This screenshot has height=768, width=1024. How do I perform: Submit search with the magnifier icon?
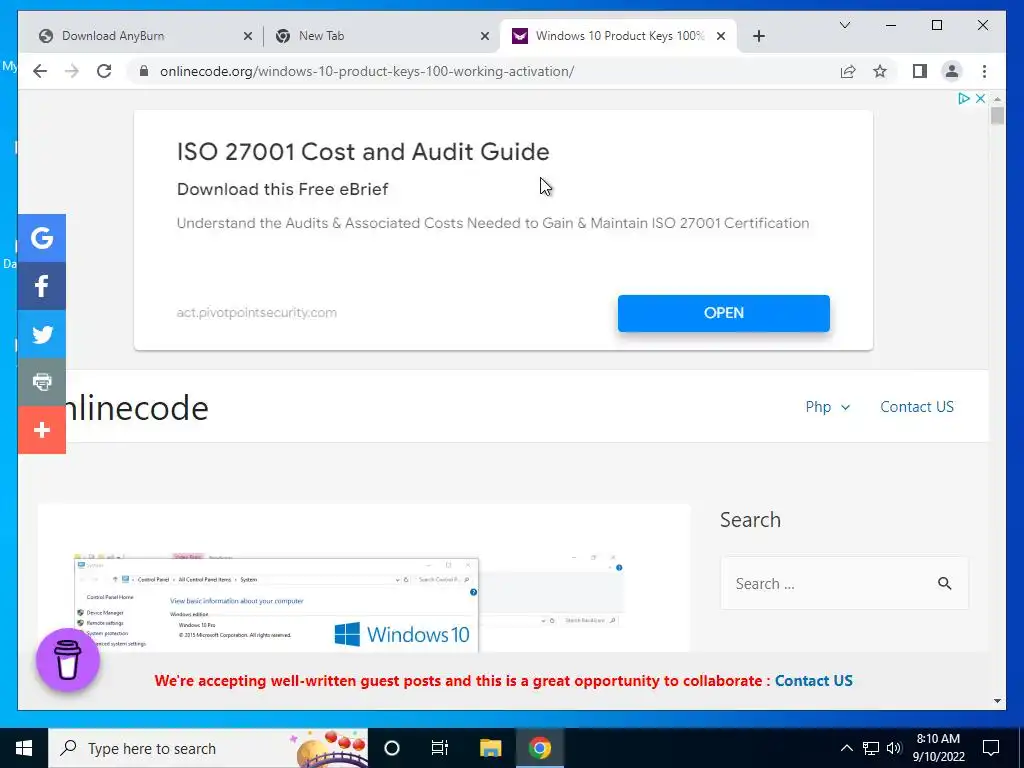point(944,583)
